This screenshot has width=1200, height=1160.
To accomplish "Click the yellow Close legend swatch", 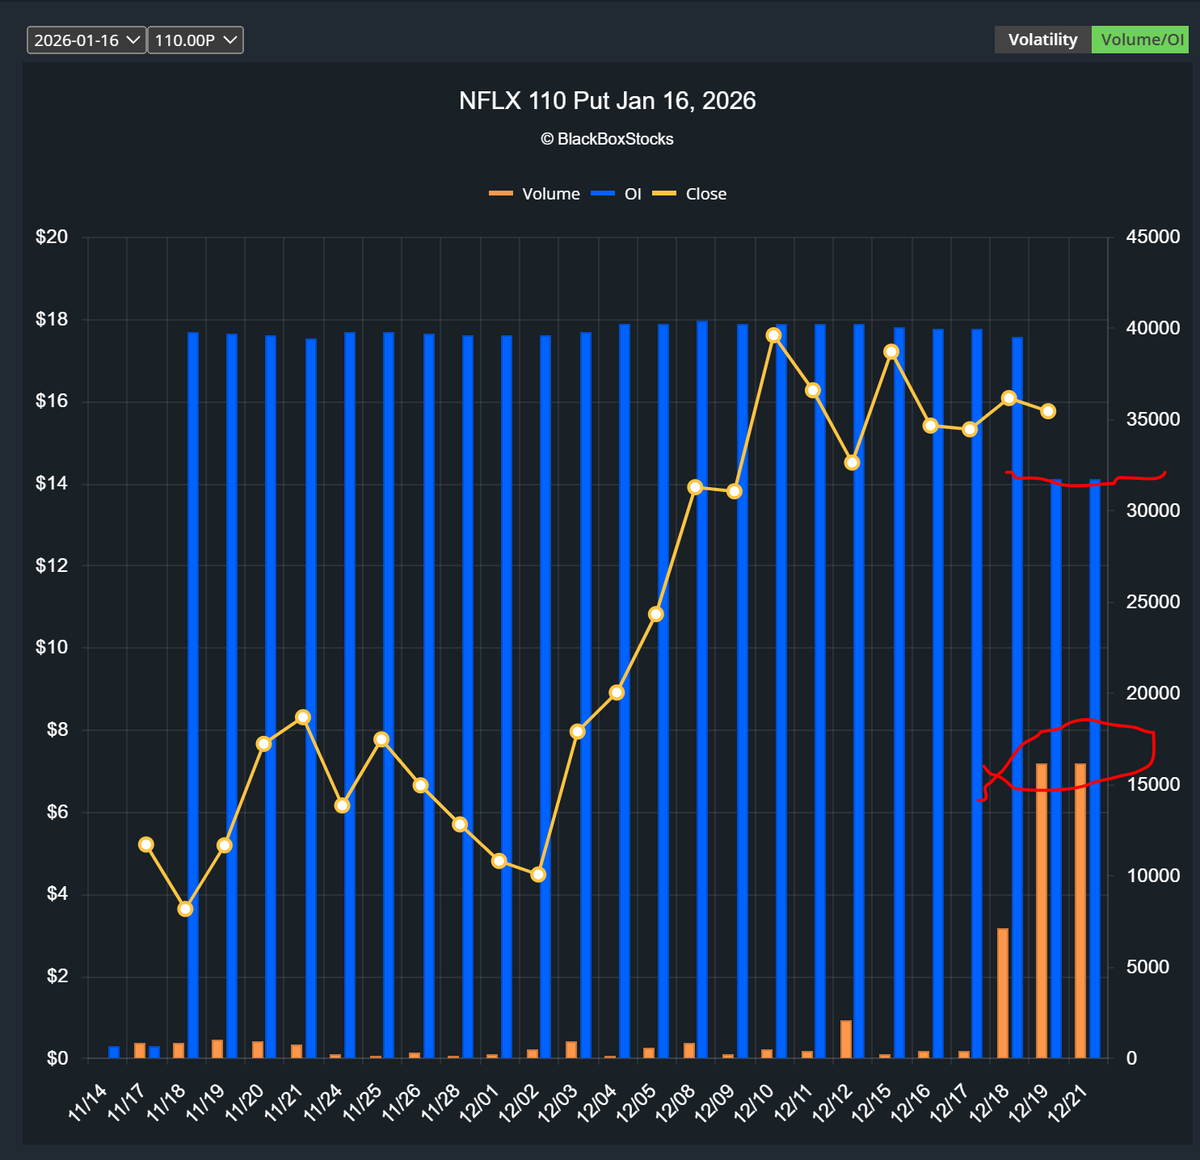I will click(x=665, y=194).
